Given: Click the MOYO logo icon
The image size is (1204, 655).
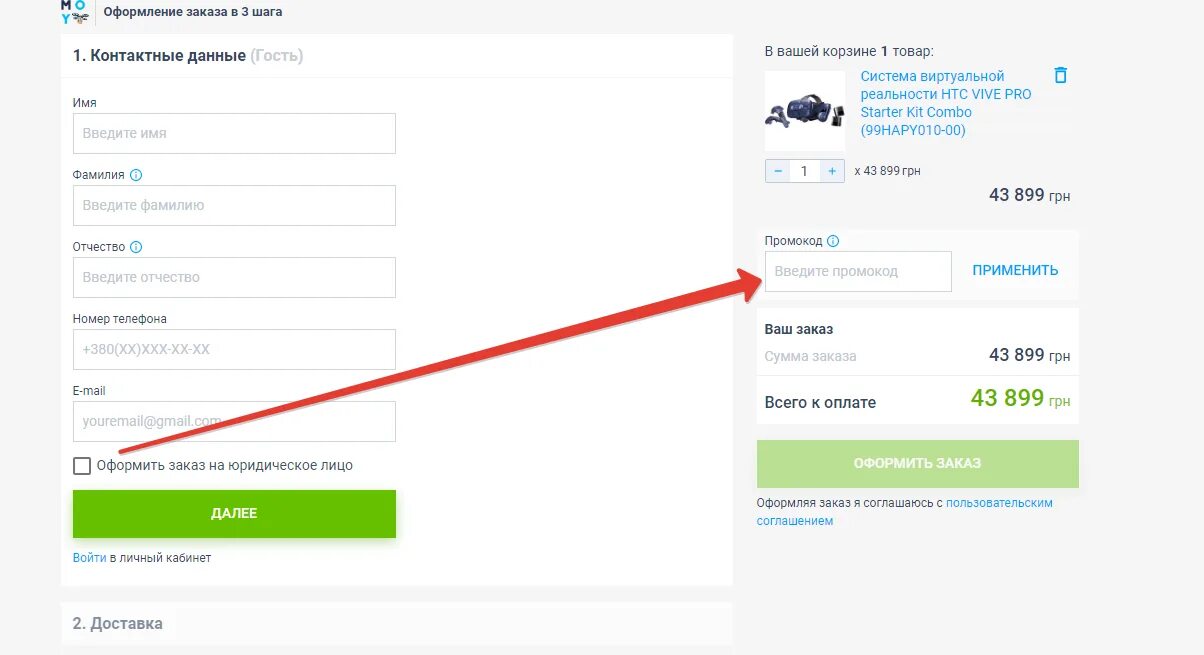Looking at the screenshot, I should [x=73, y=11].
